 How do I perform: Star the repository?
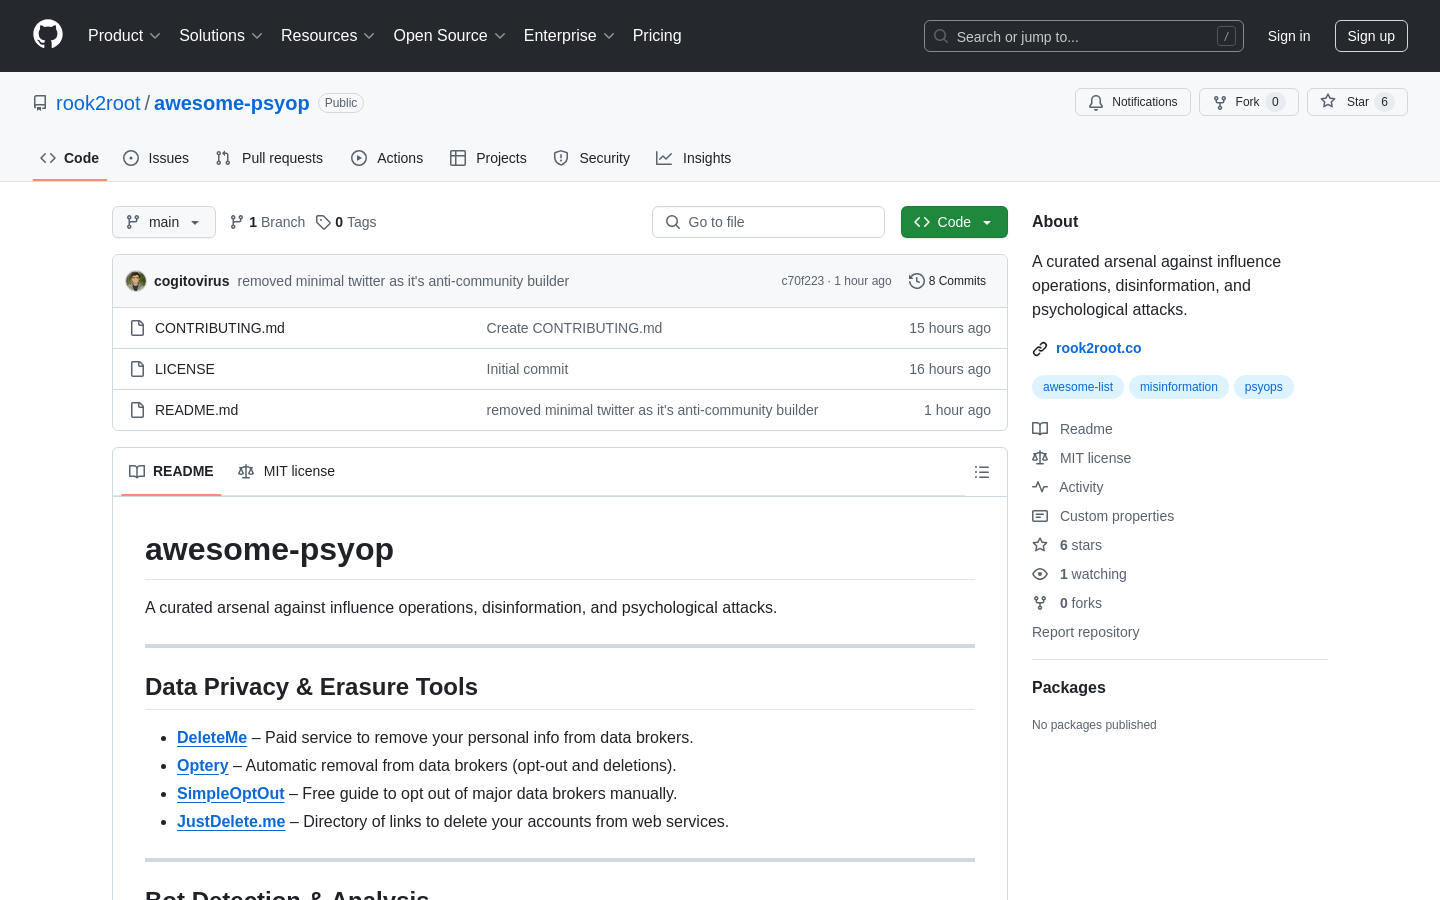pyautogui.click(x=1357, y=102)
